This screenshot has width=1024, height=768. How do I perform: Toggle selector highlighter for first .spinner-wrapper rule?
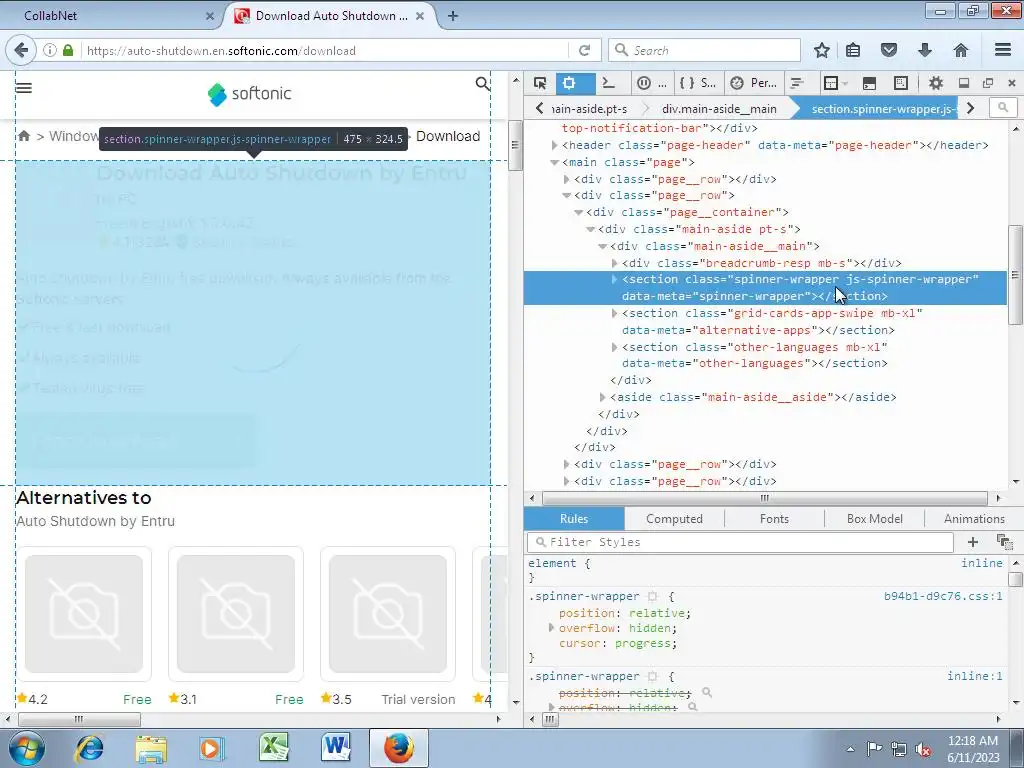[652, 596]
